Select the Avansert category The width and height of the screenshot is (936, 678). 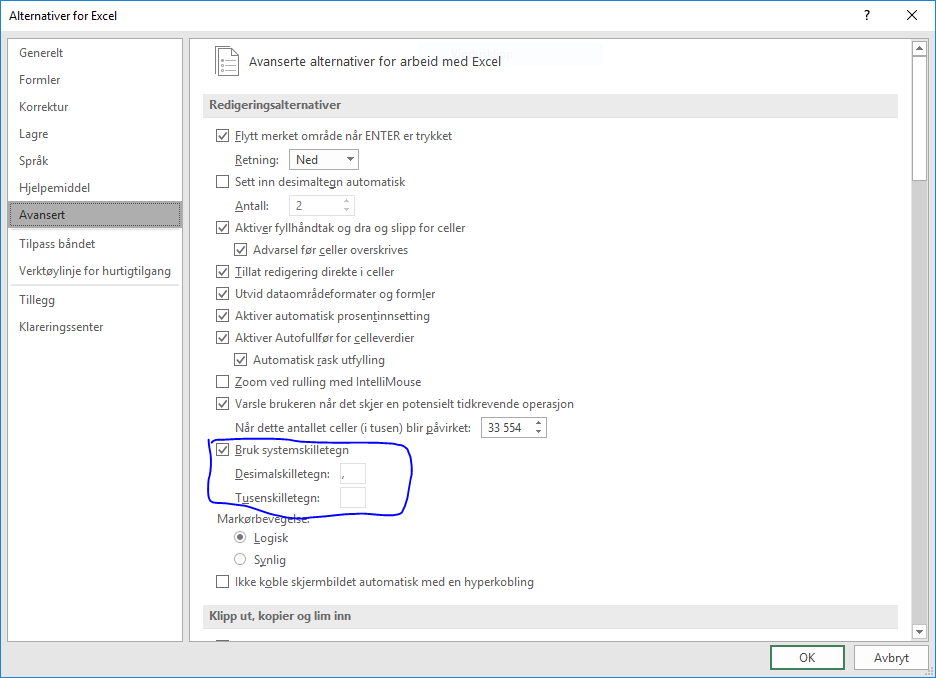[x=95, y=215]
